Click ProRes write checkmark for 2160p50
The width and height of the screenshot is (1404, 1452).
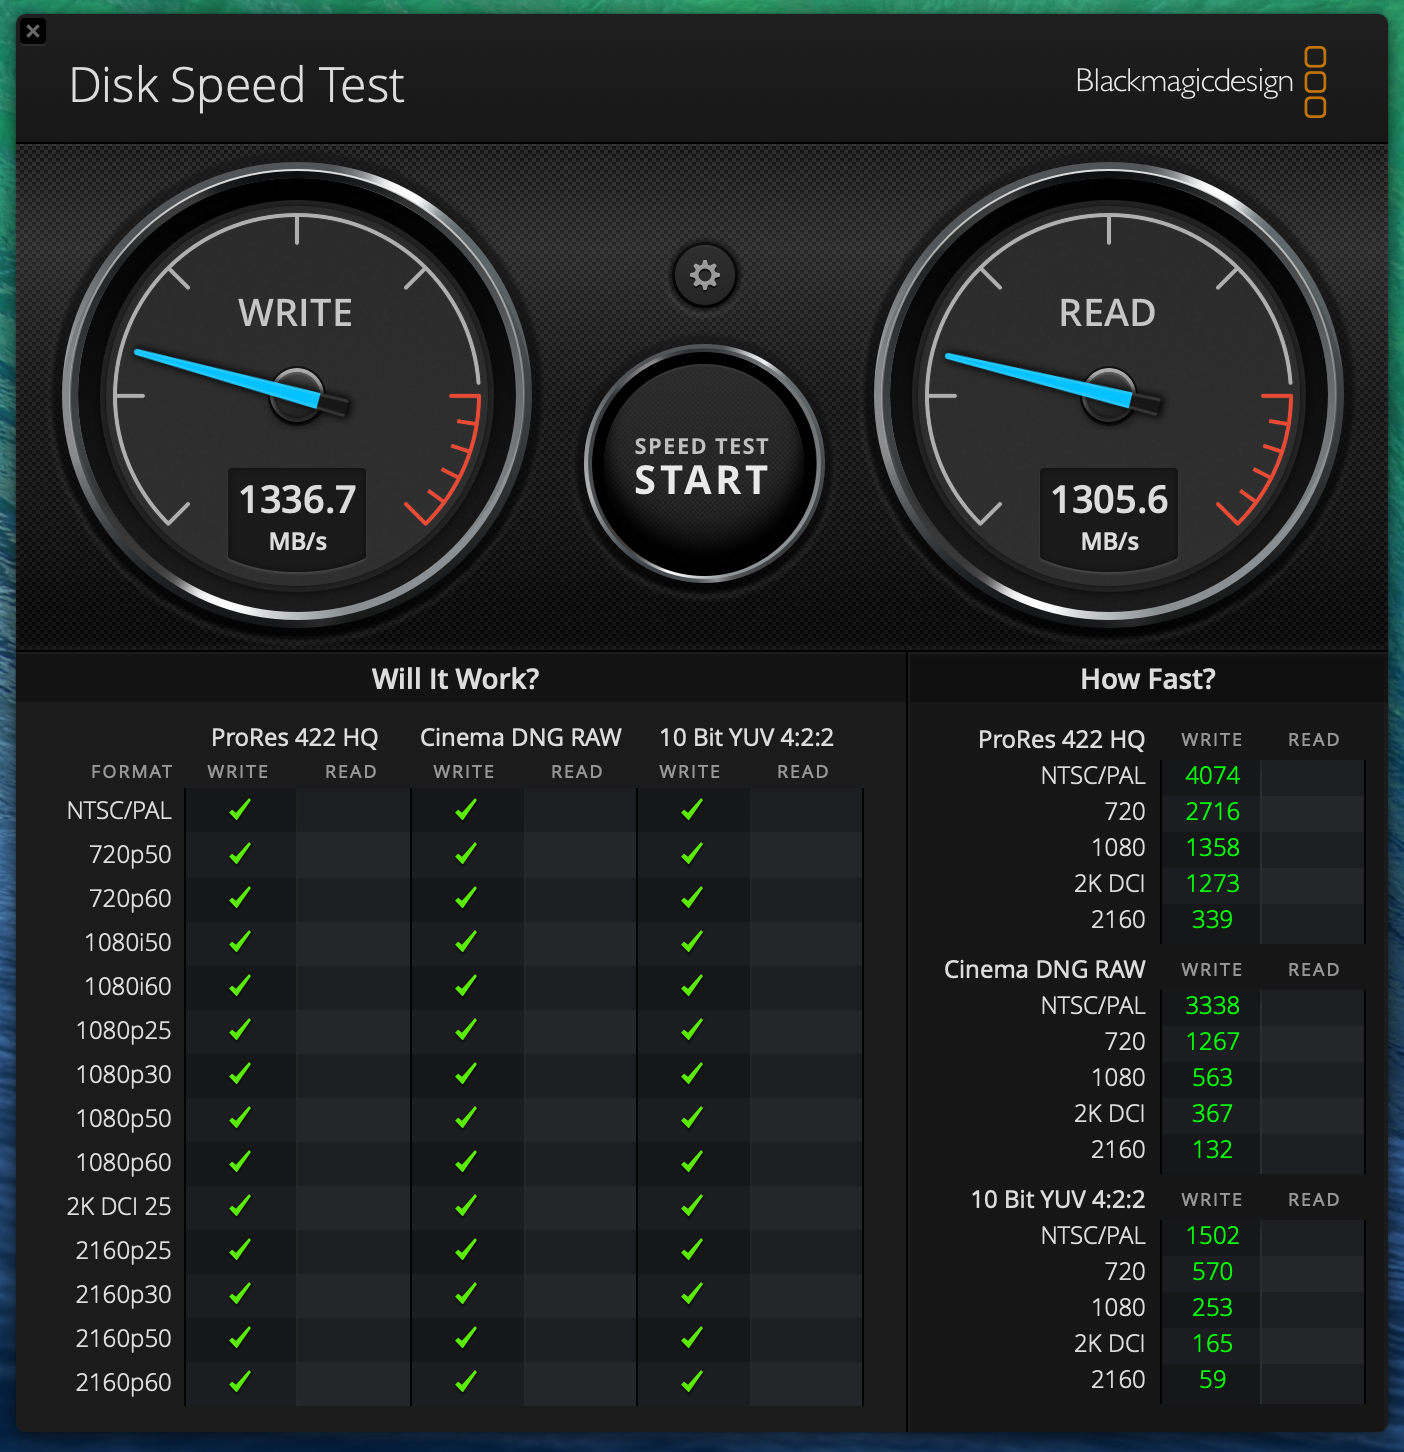click(x=240, y=1337)
